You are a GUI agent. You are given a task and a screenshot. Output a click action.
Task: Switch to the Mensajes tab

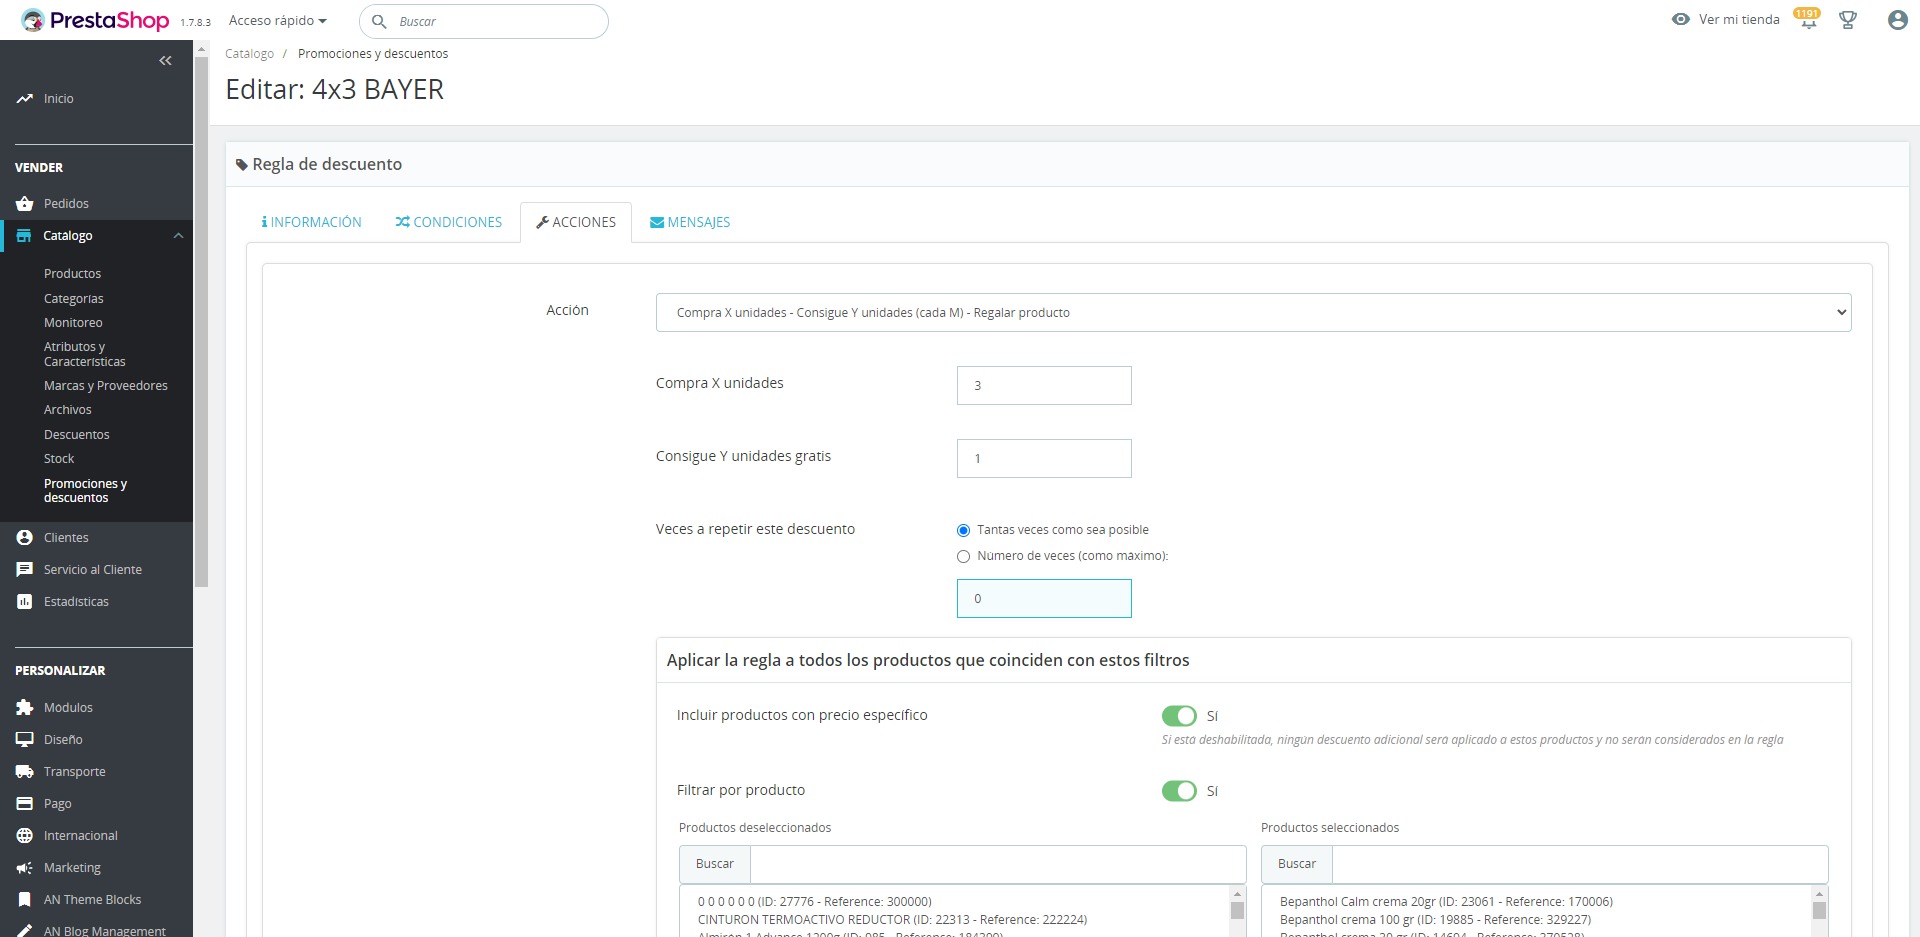pyautogui.click(x=690, y=223)
